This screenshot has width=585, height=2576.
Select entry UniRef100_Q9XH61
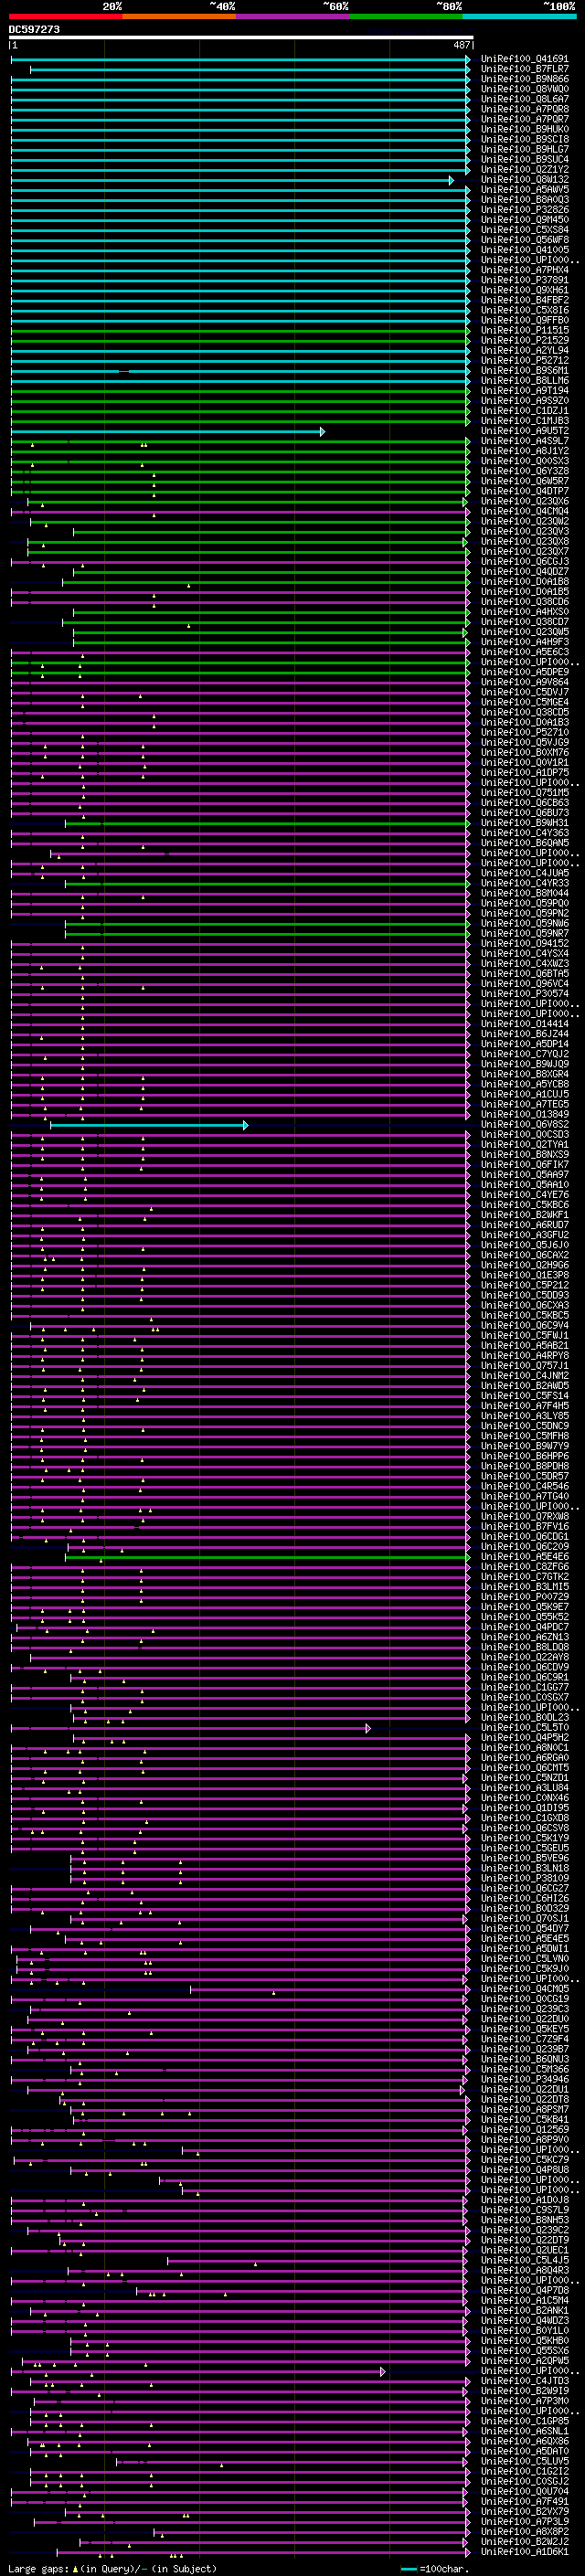click(524, 290)
